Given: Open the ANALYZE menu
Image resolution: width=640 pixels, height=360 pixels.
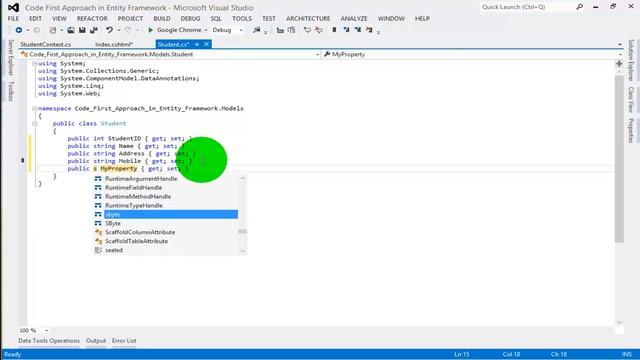Looking at the screenshot, I should click(x=354, y=19).
